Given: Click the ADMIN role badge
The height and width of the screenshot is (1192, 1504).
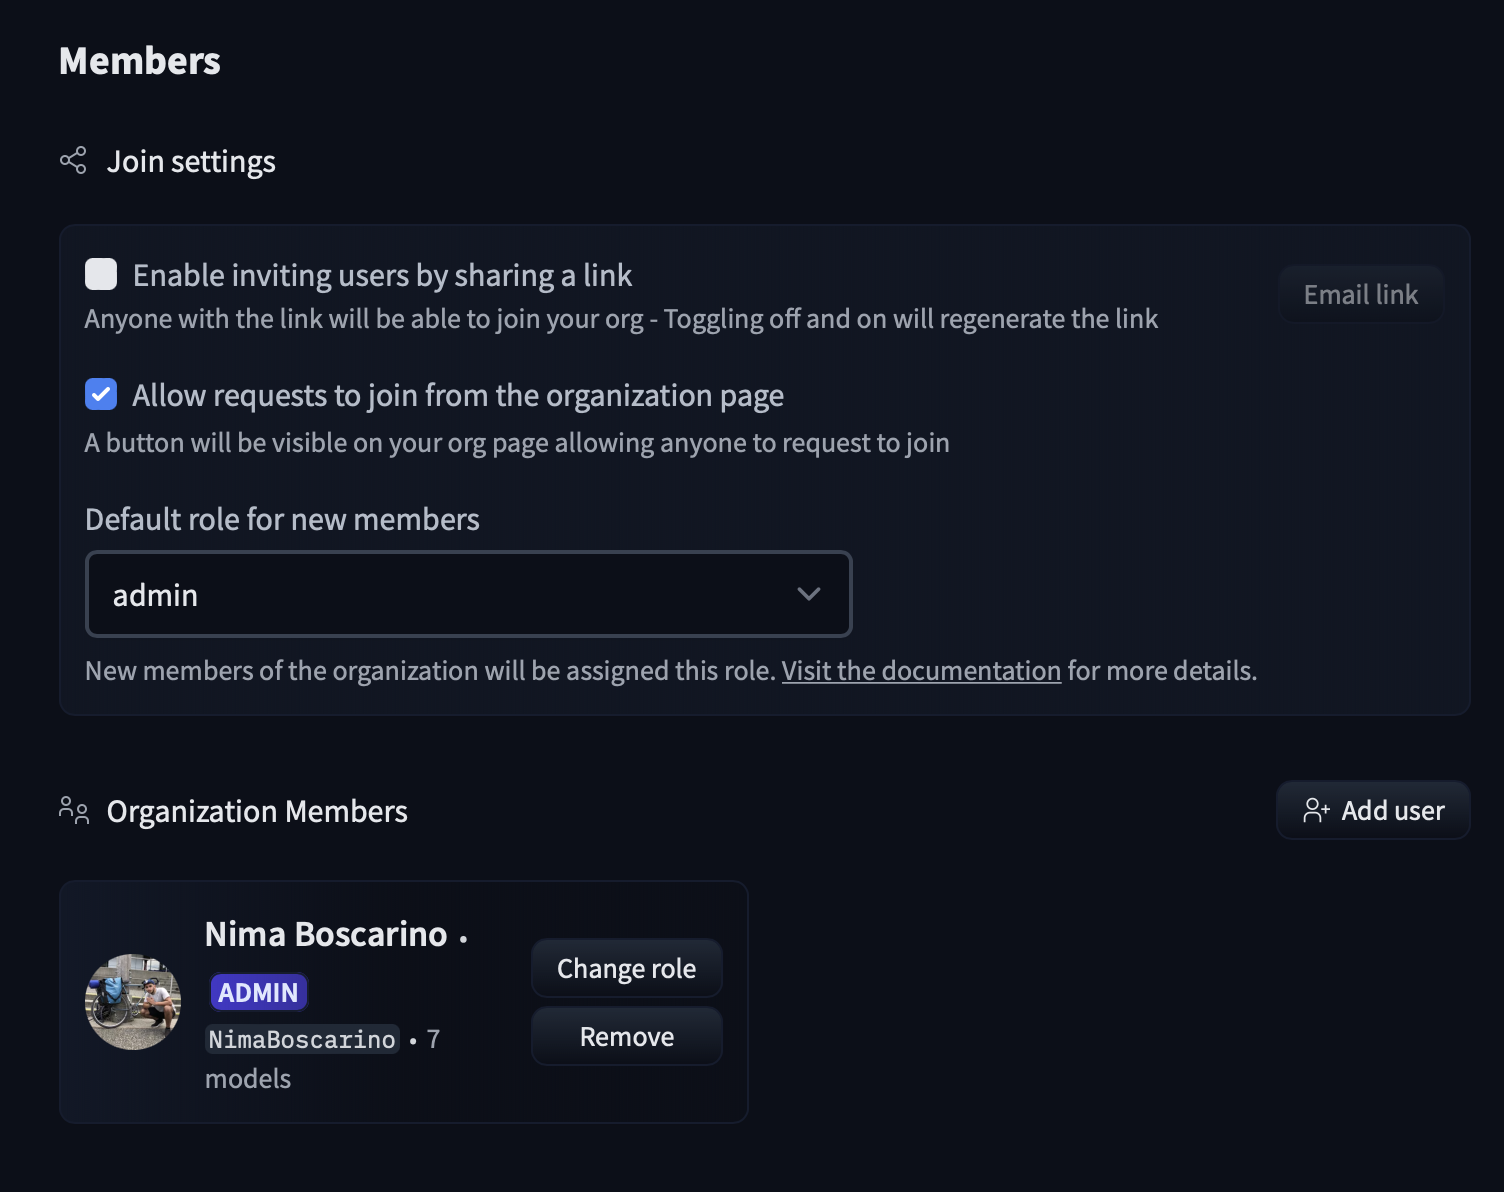Looking at the screenshot, I should tap(258, 992).
